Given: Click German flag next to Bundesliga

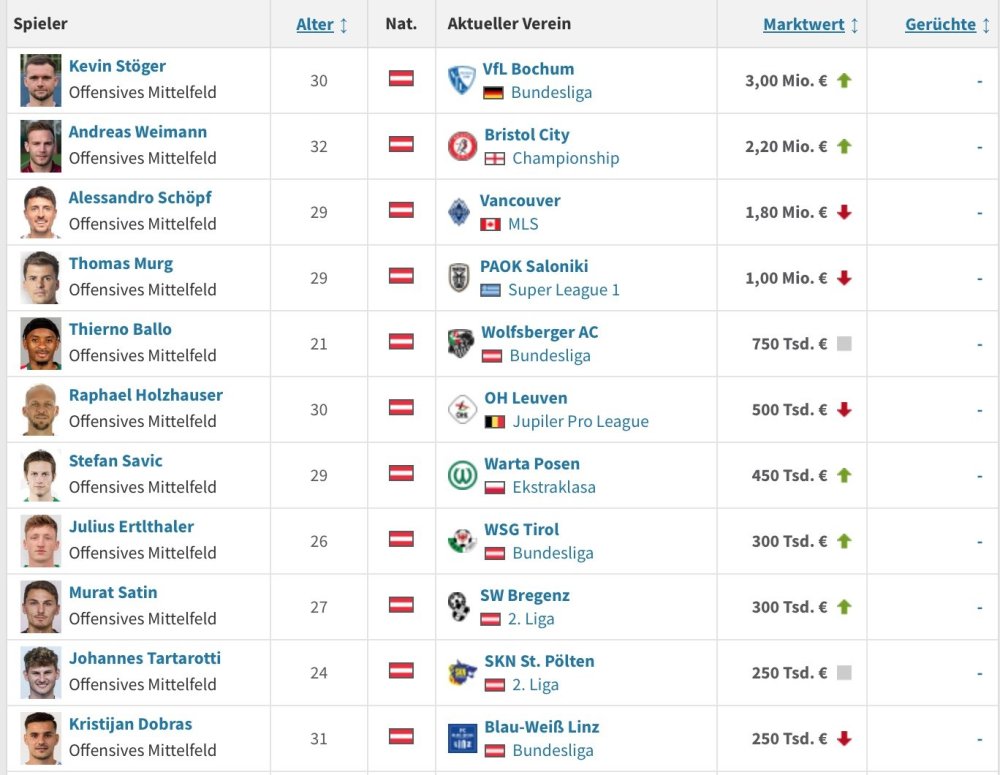Looking at the screenshot, I should (x=493, y=93).
